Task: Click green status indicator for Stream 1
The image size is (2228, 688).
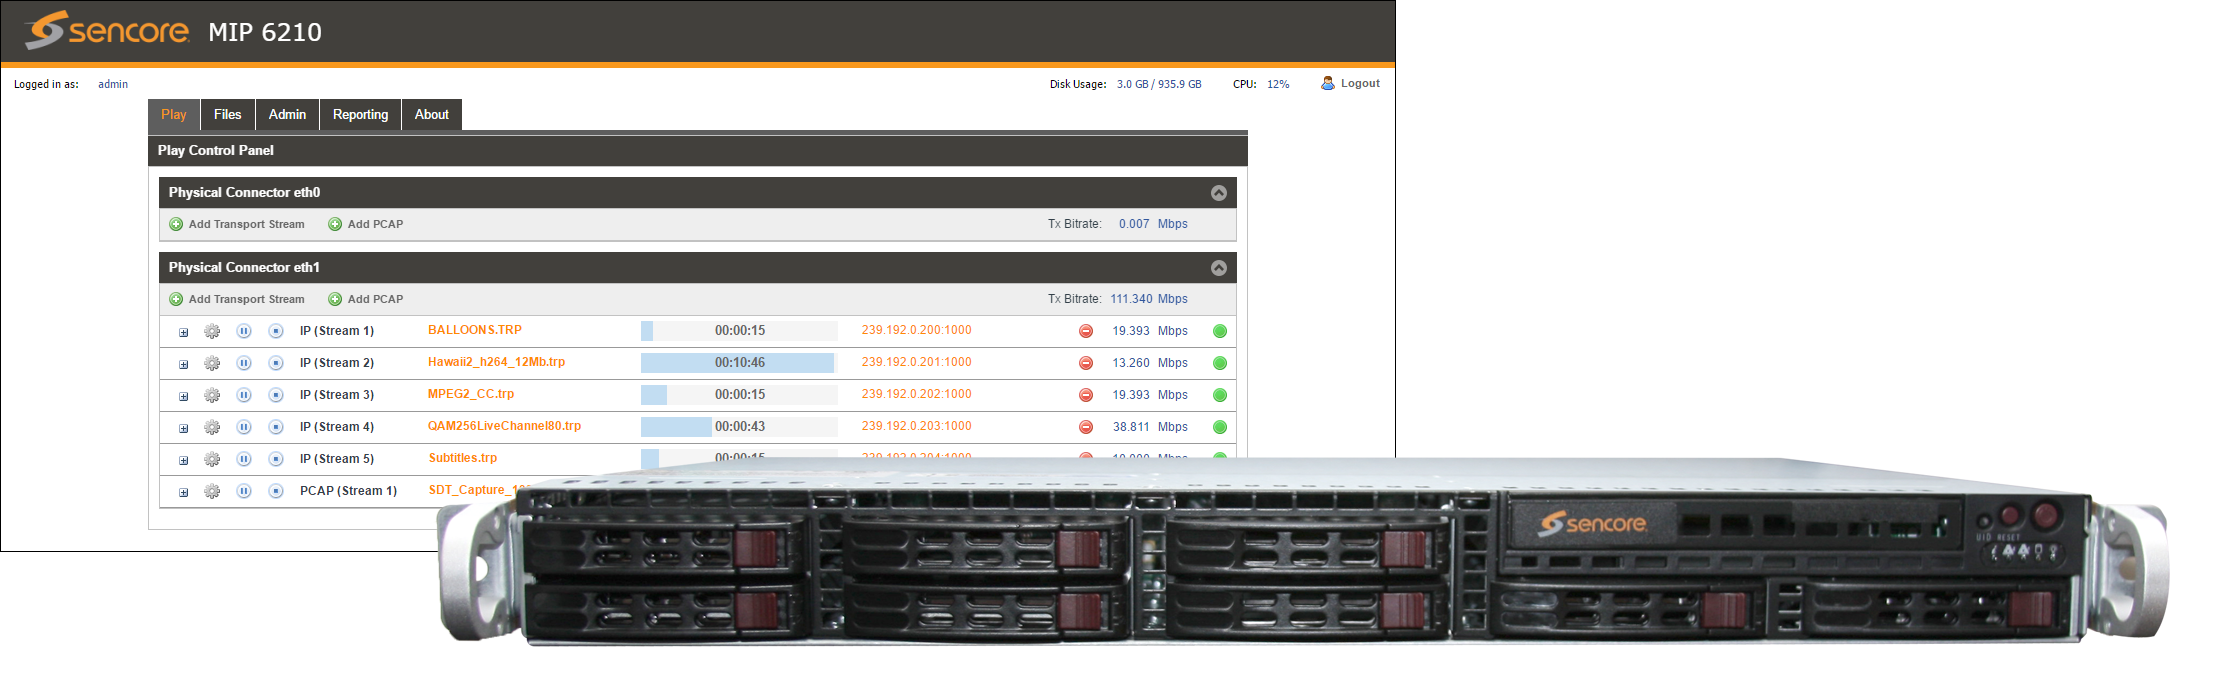Action: pos(1220,331)
